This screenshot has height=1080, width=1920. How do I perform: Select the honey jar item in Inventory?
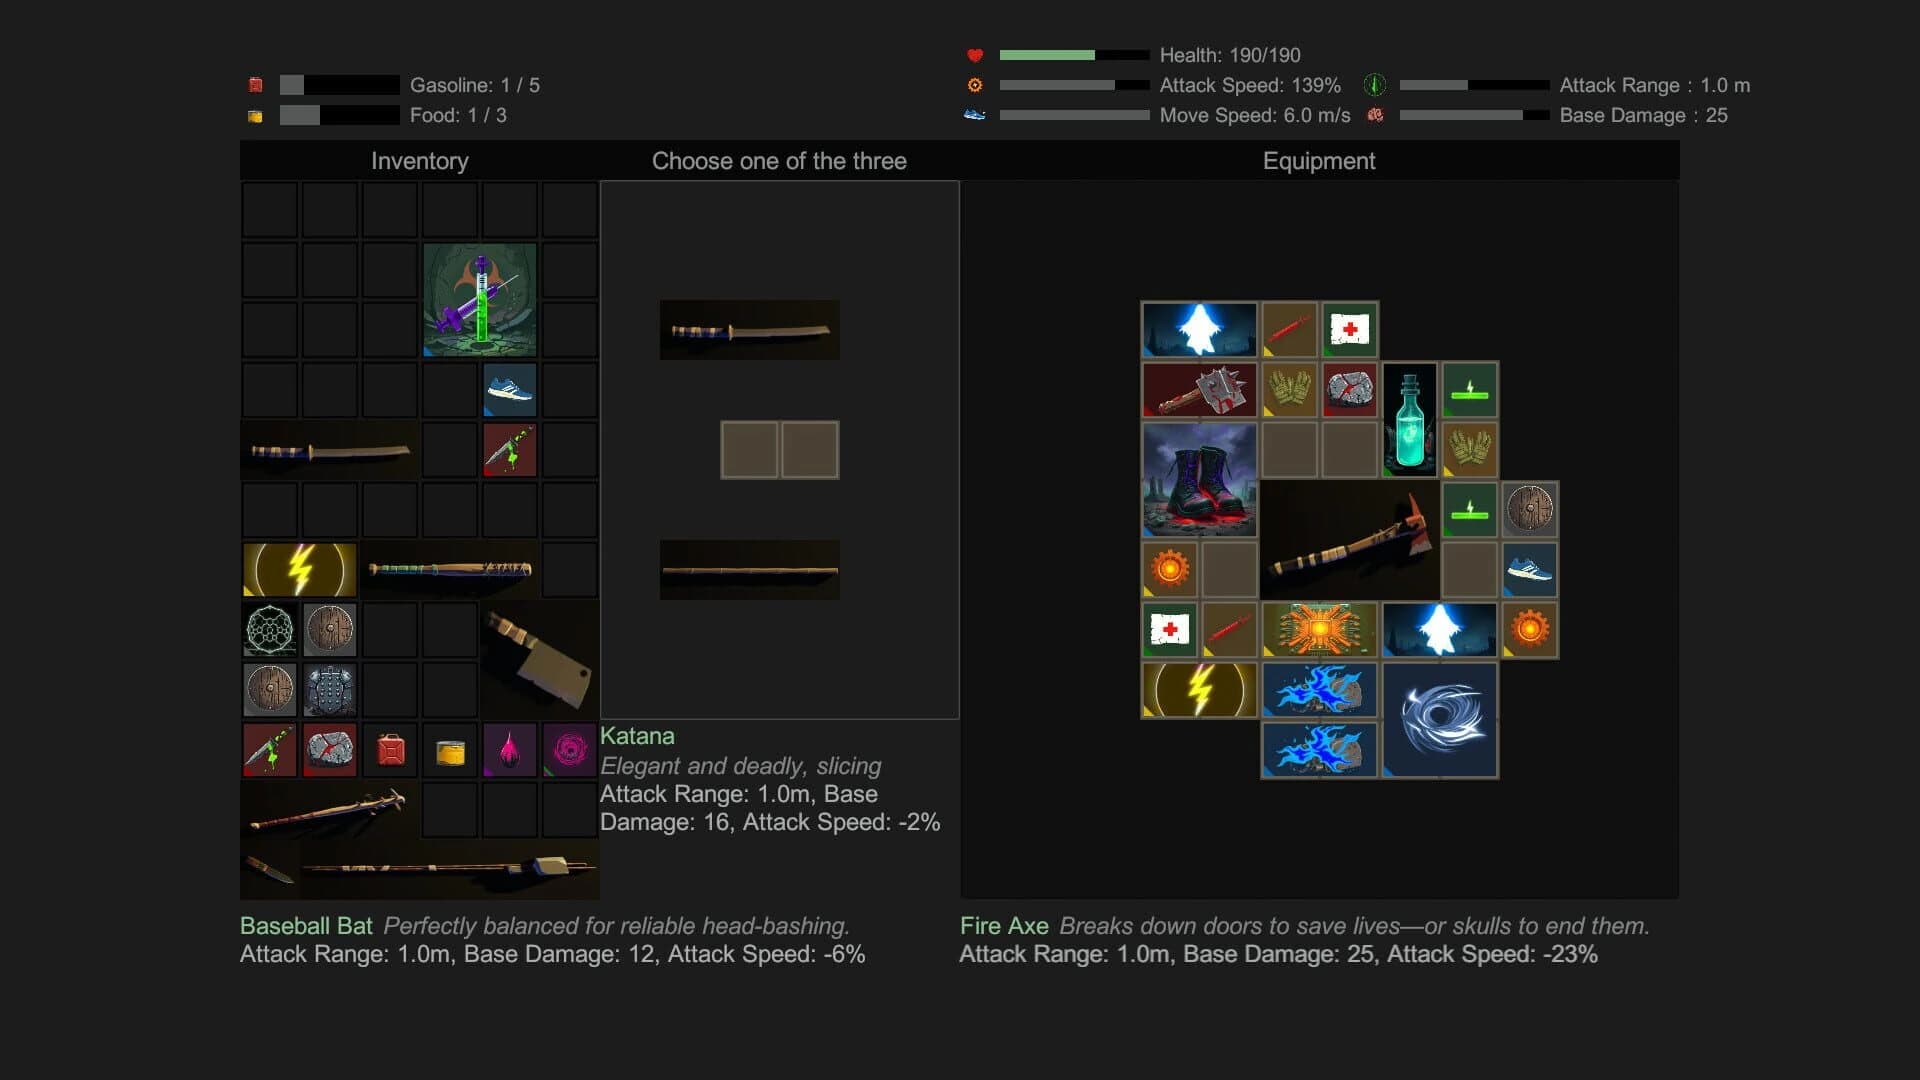(x=450, y=748)
